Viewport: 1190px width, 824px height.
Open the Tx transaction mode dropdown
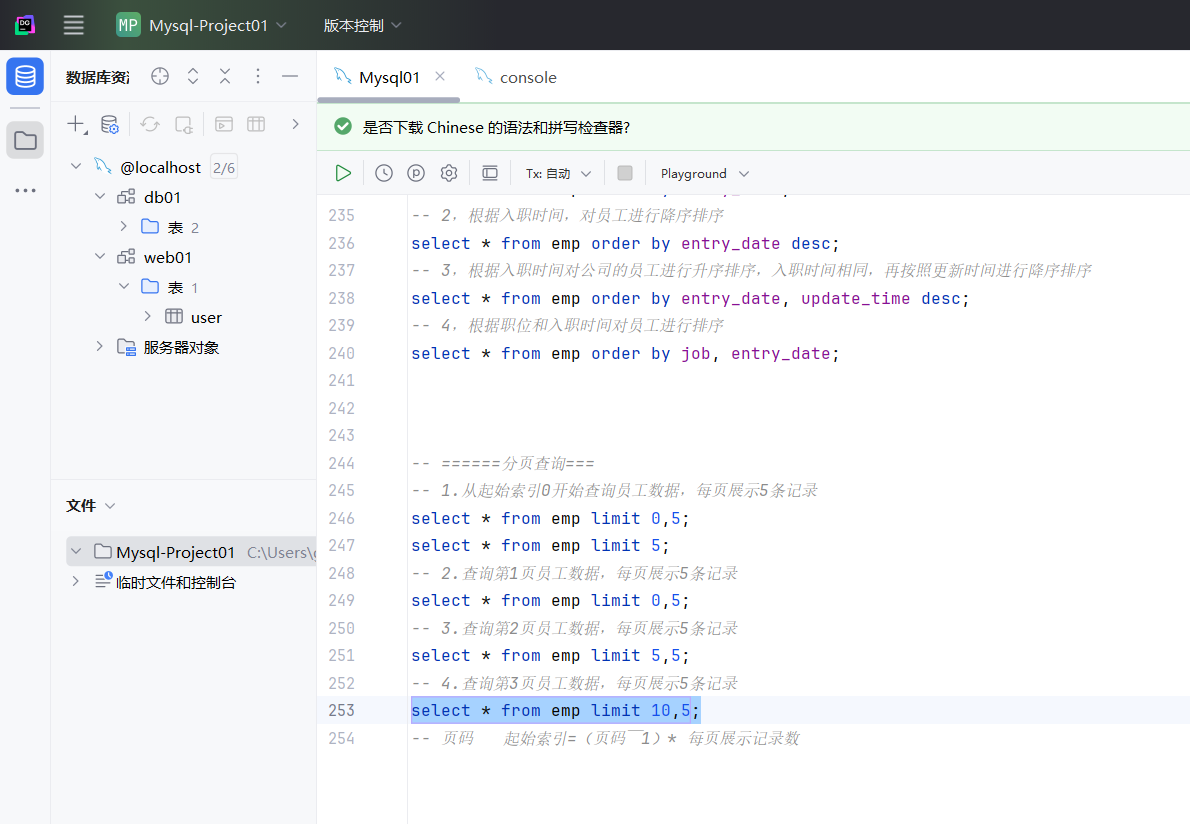[x=558, y=173]
